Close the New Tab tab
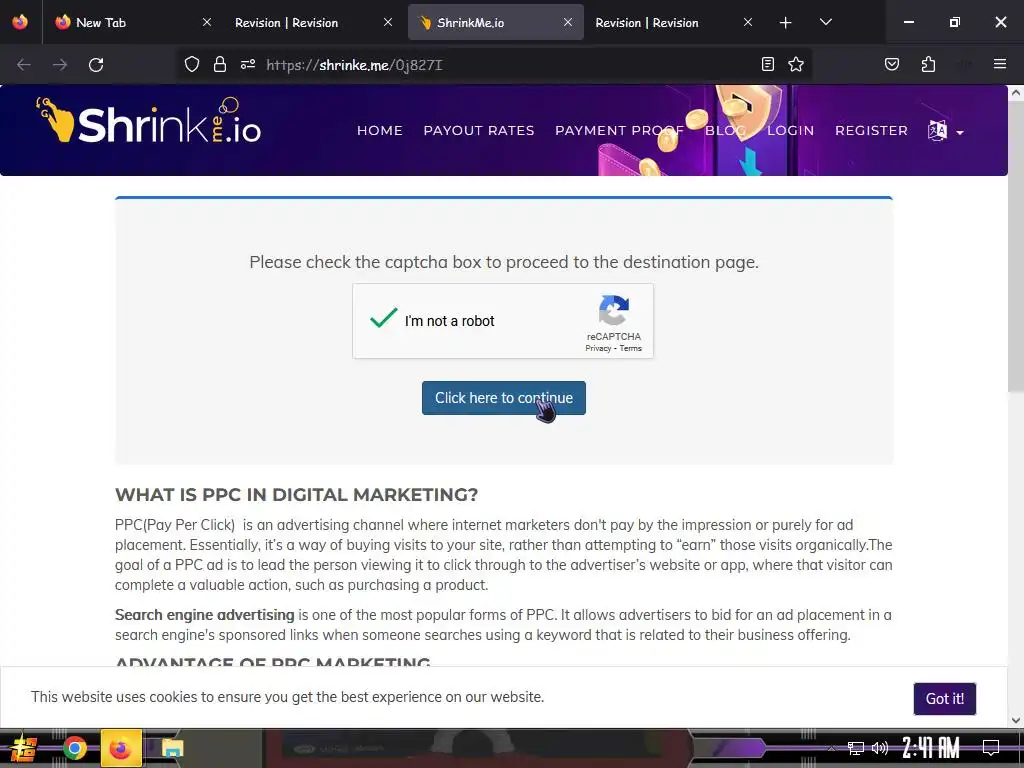This screenshot has height=768, width=1024. tap(206, 22)
